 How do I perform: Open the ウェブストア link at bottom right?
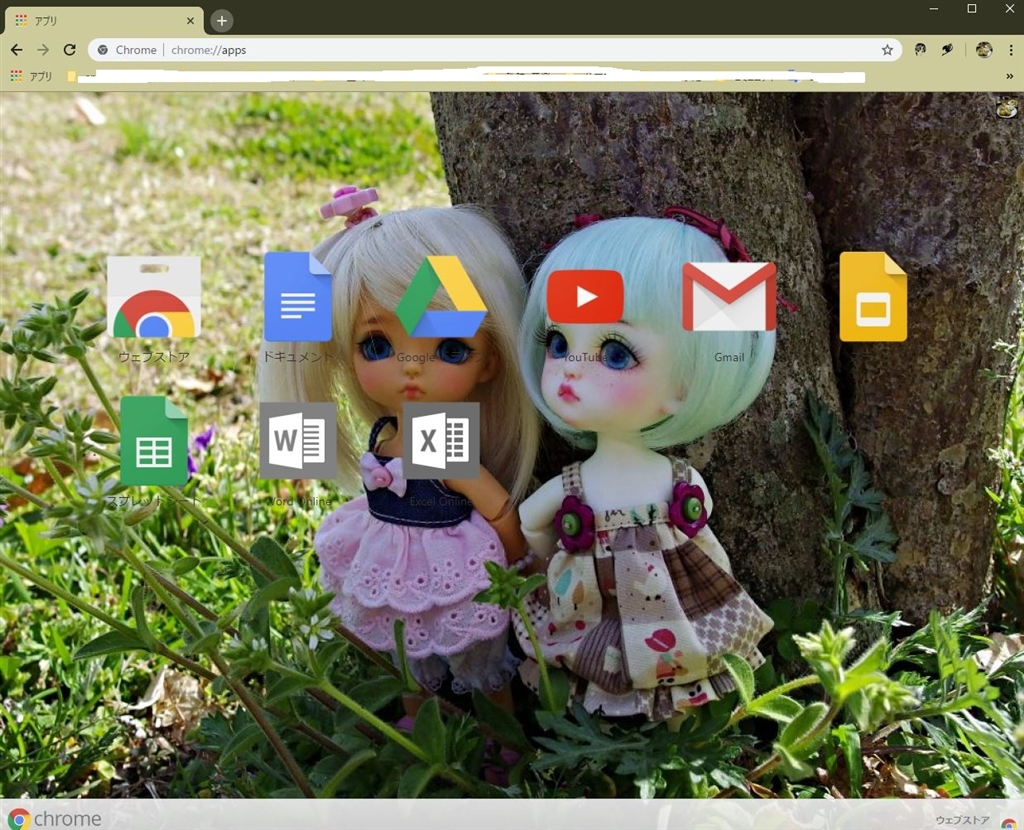click(962, 820)
